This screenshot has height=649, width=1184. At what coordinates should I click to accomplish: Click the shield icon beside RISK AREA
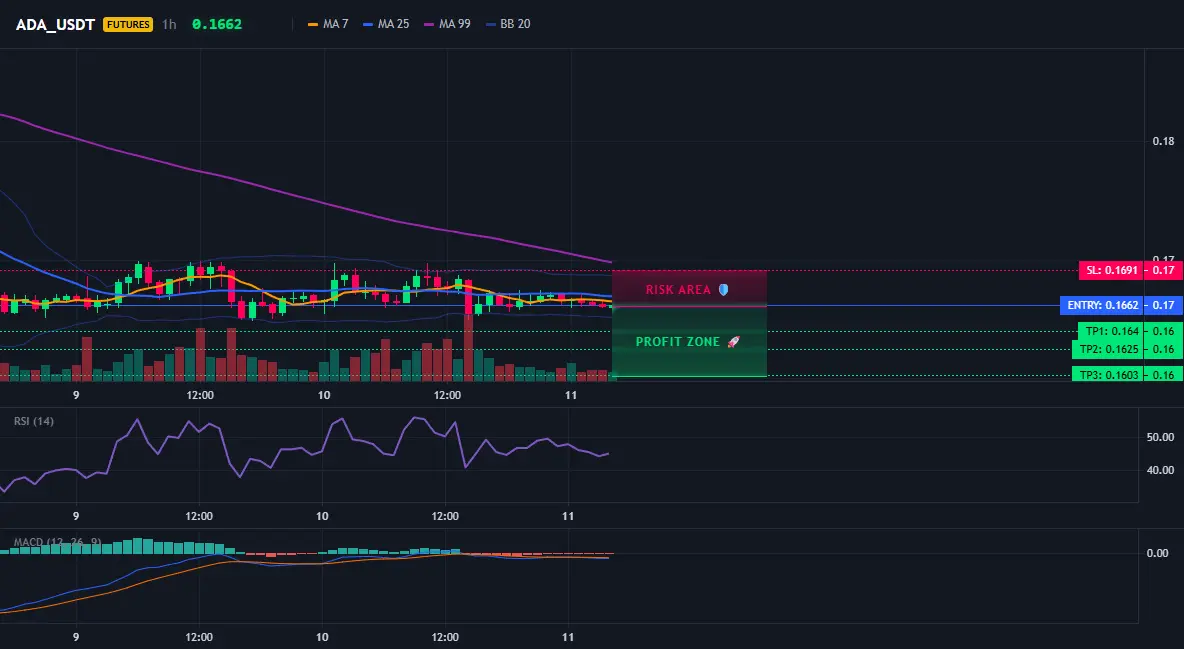pyautogui.click(x=723, y=289)
